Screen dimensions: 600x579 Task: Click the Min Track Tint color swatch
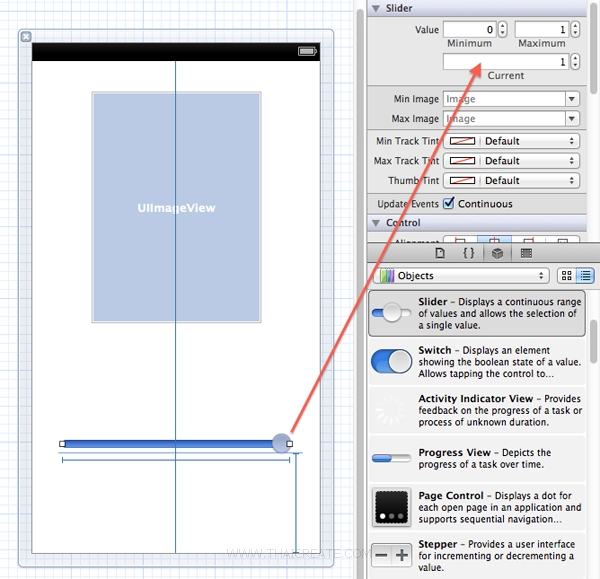coord(462,141)
